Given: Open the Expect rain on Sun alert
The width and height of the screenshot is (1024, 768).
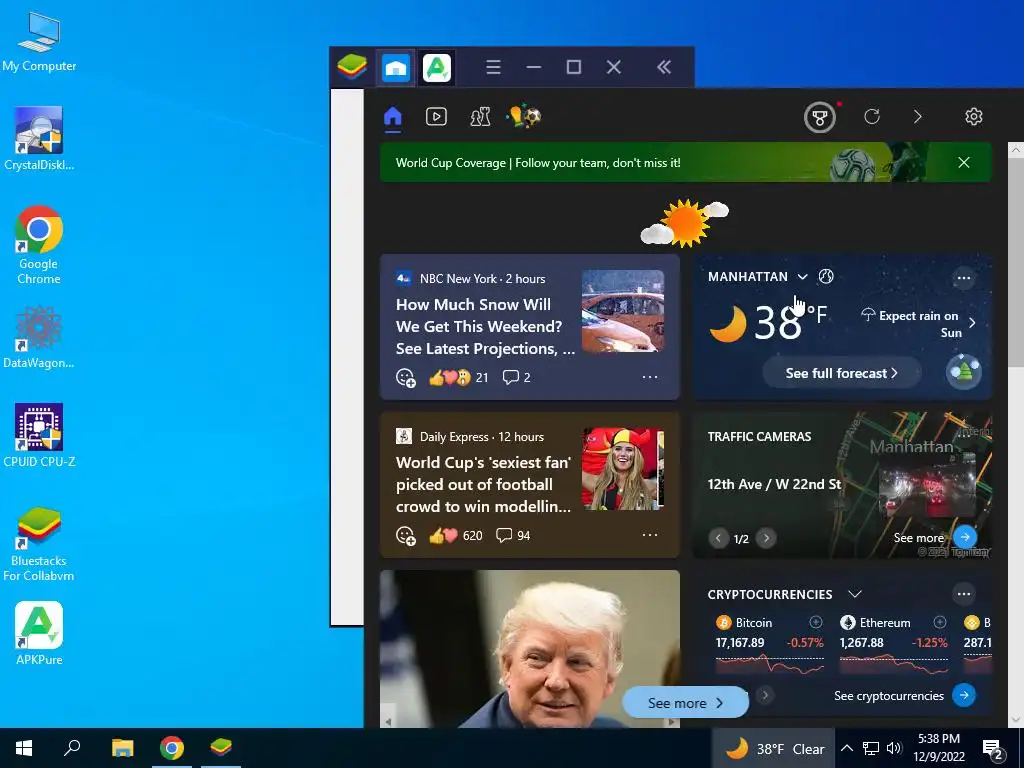Looking at the screenshot, I should click(x=920, y=323).
